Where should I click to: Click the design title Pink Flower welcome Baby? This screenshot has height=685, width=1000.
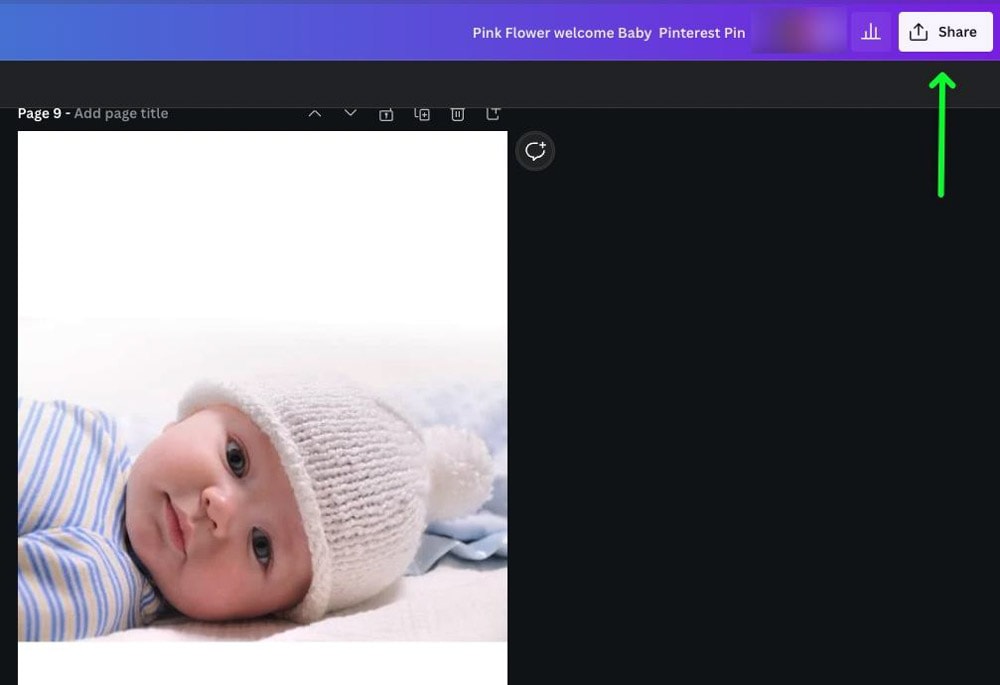(x=608, y=33)
